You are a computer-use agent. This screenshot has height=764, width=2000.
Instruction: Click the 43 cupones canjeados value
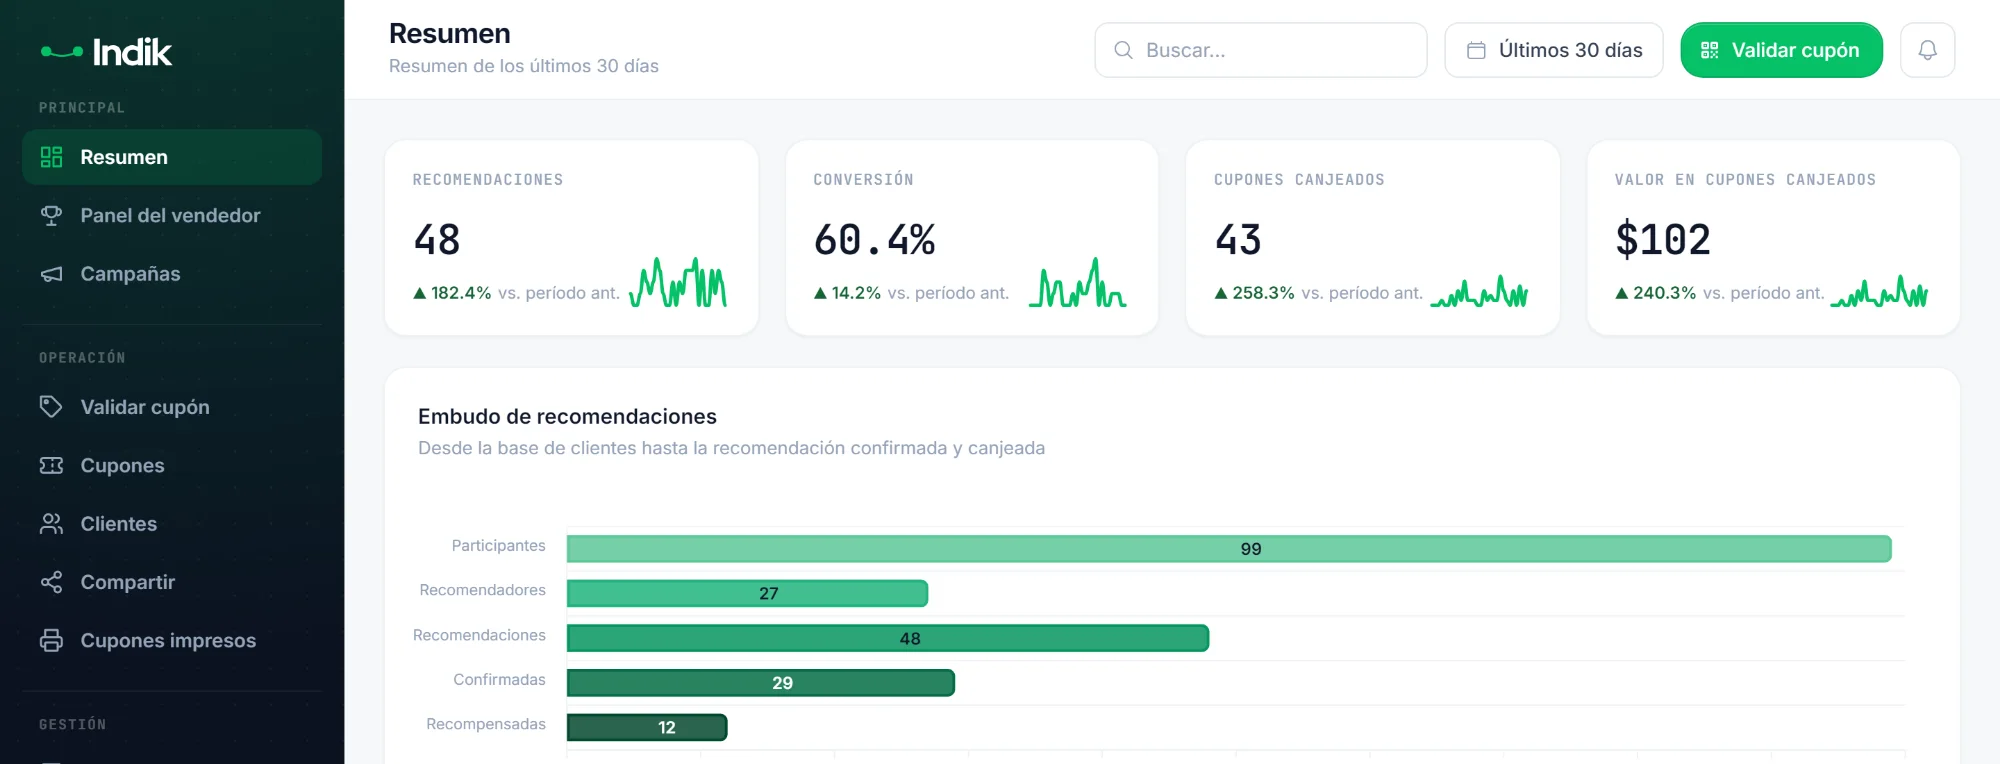1238,240
